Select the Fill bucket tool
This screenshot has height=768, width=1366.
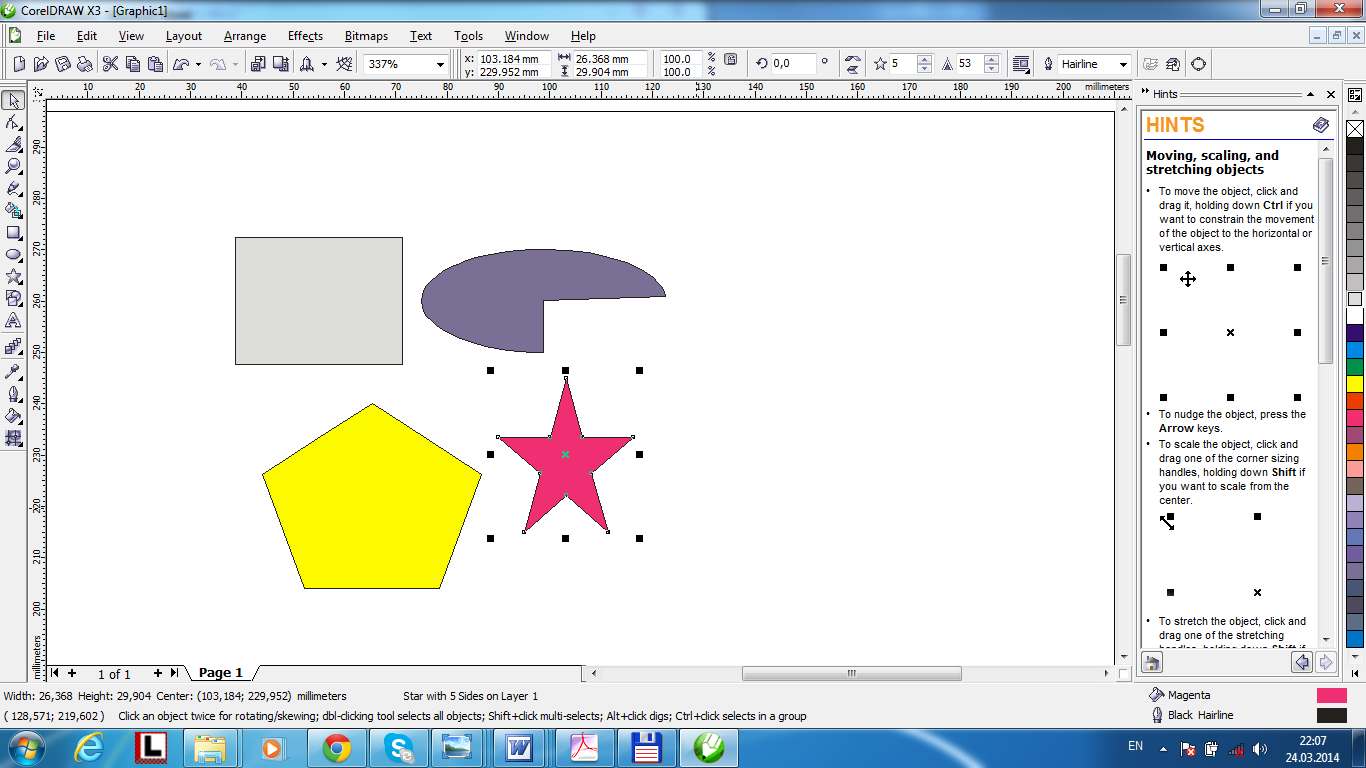click(x=13, y=415)
